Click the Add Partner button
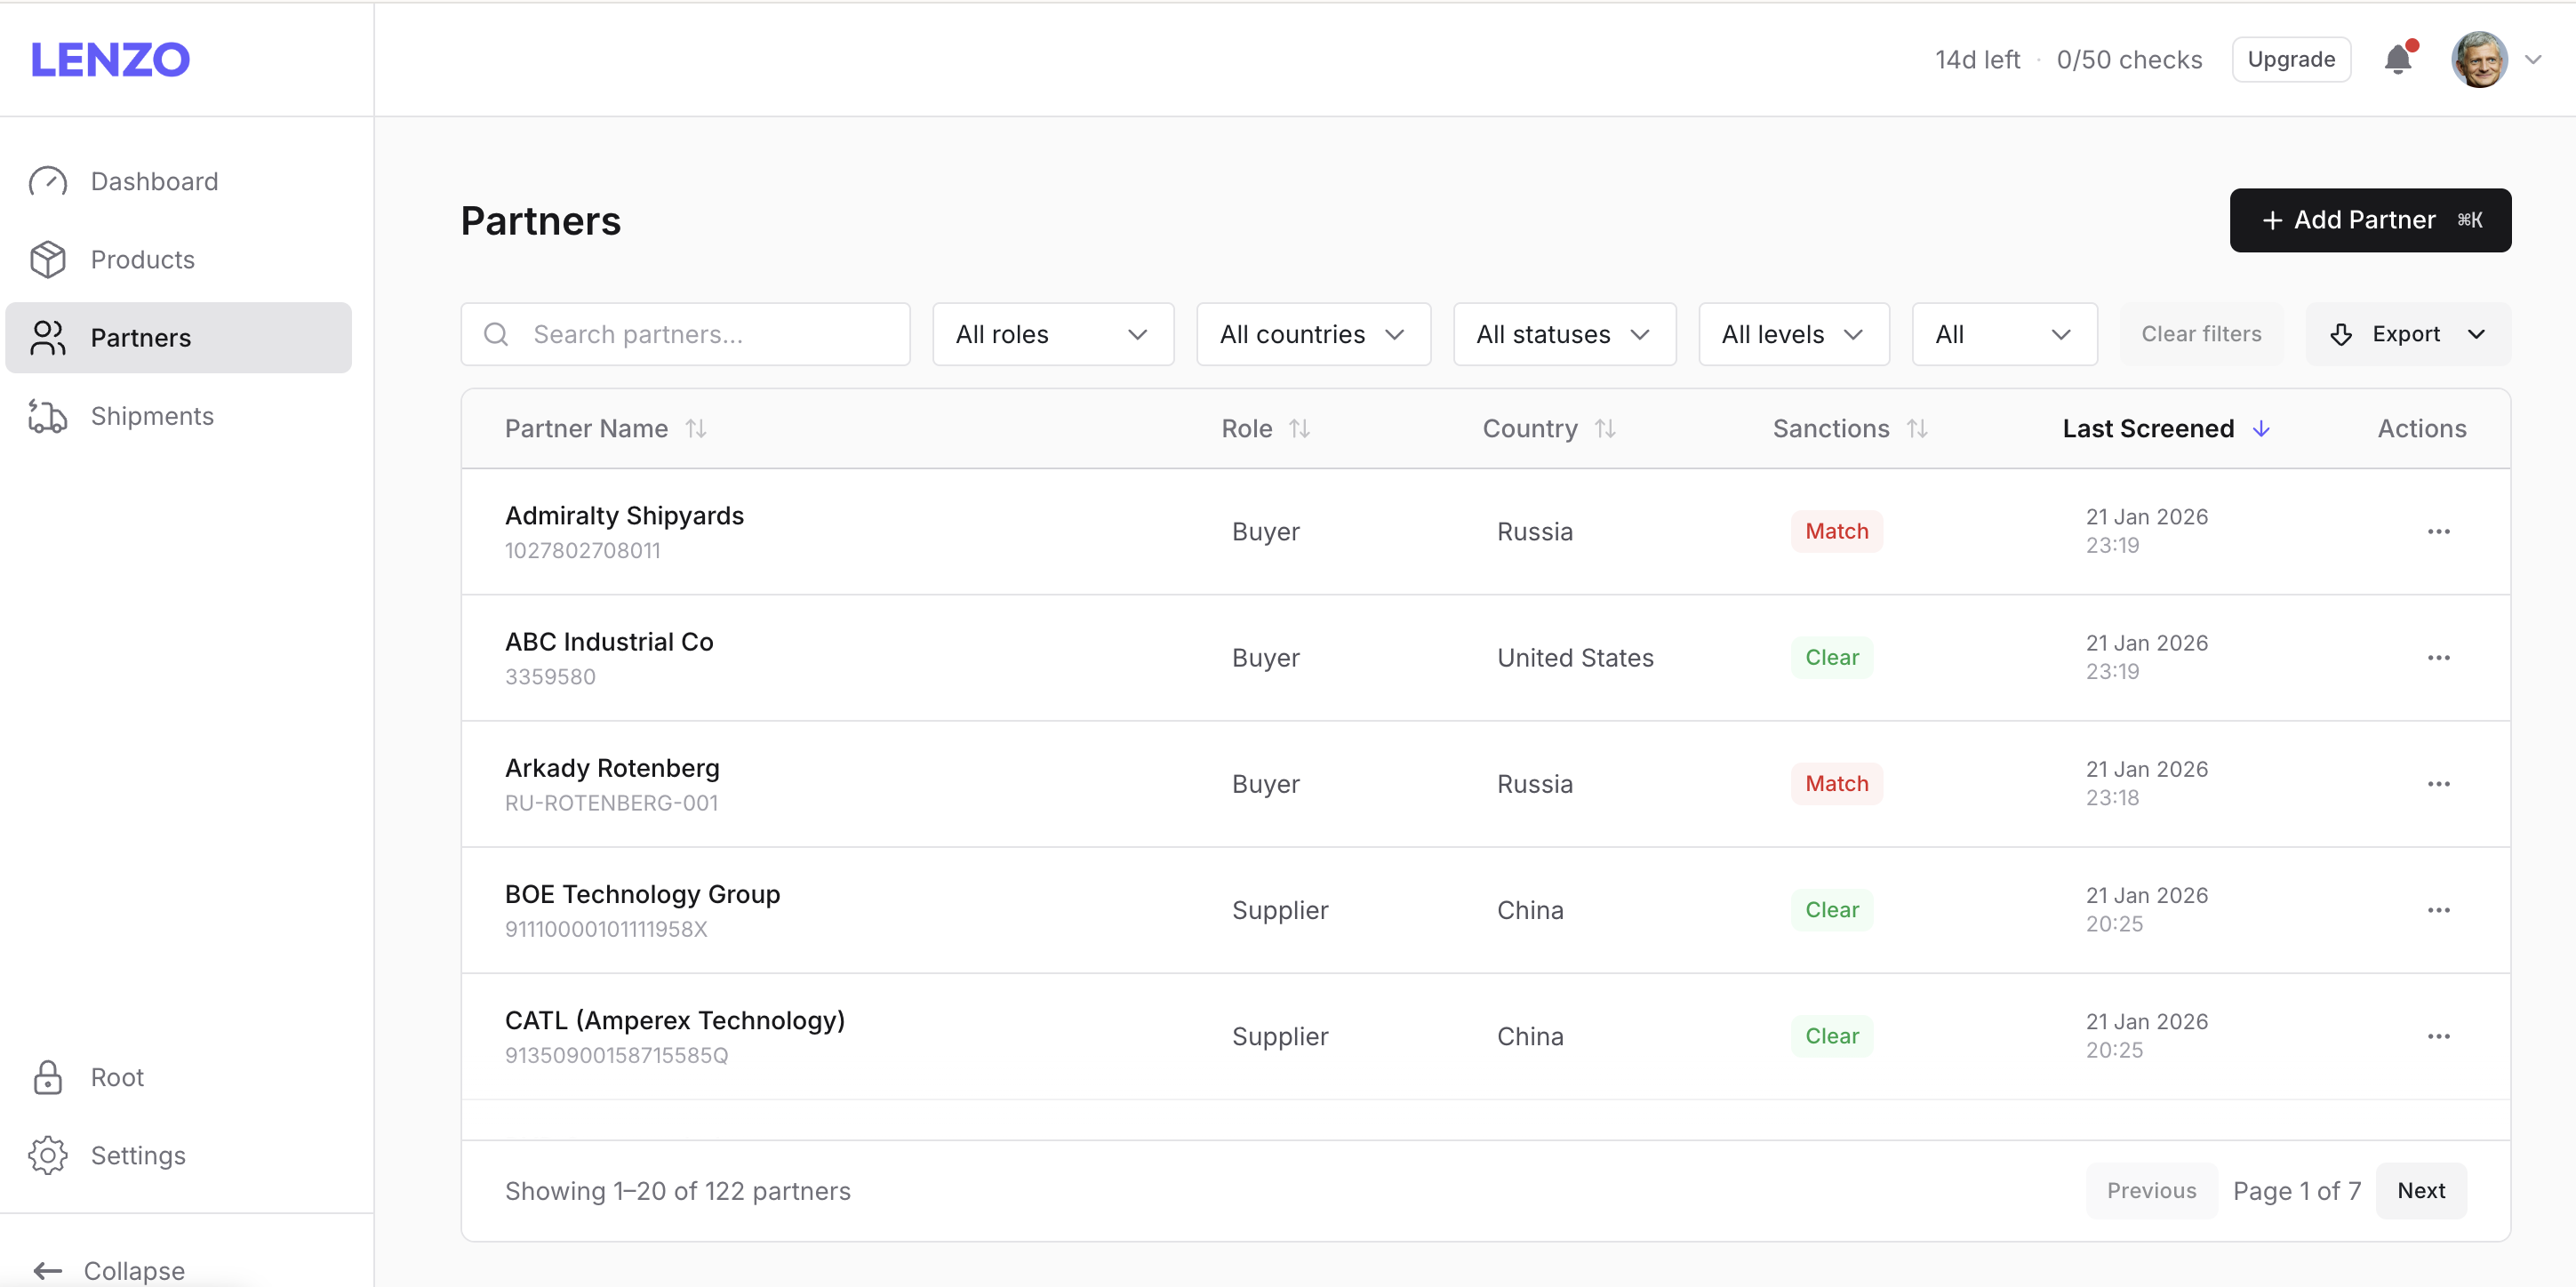 (x=2369, y=219)
